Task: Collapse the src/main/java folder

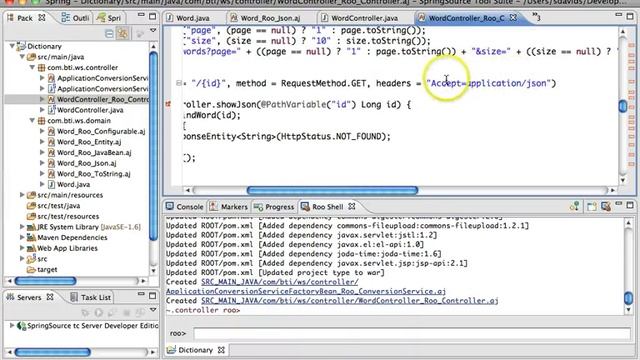Action: pos(22,57)
